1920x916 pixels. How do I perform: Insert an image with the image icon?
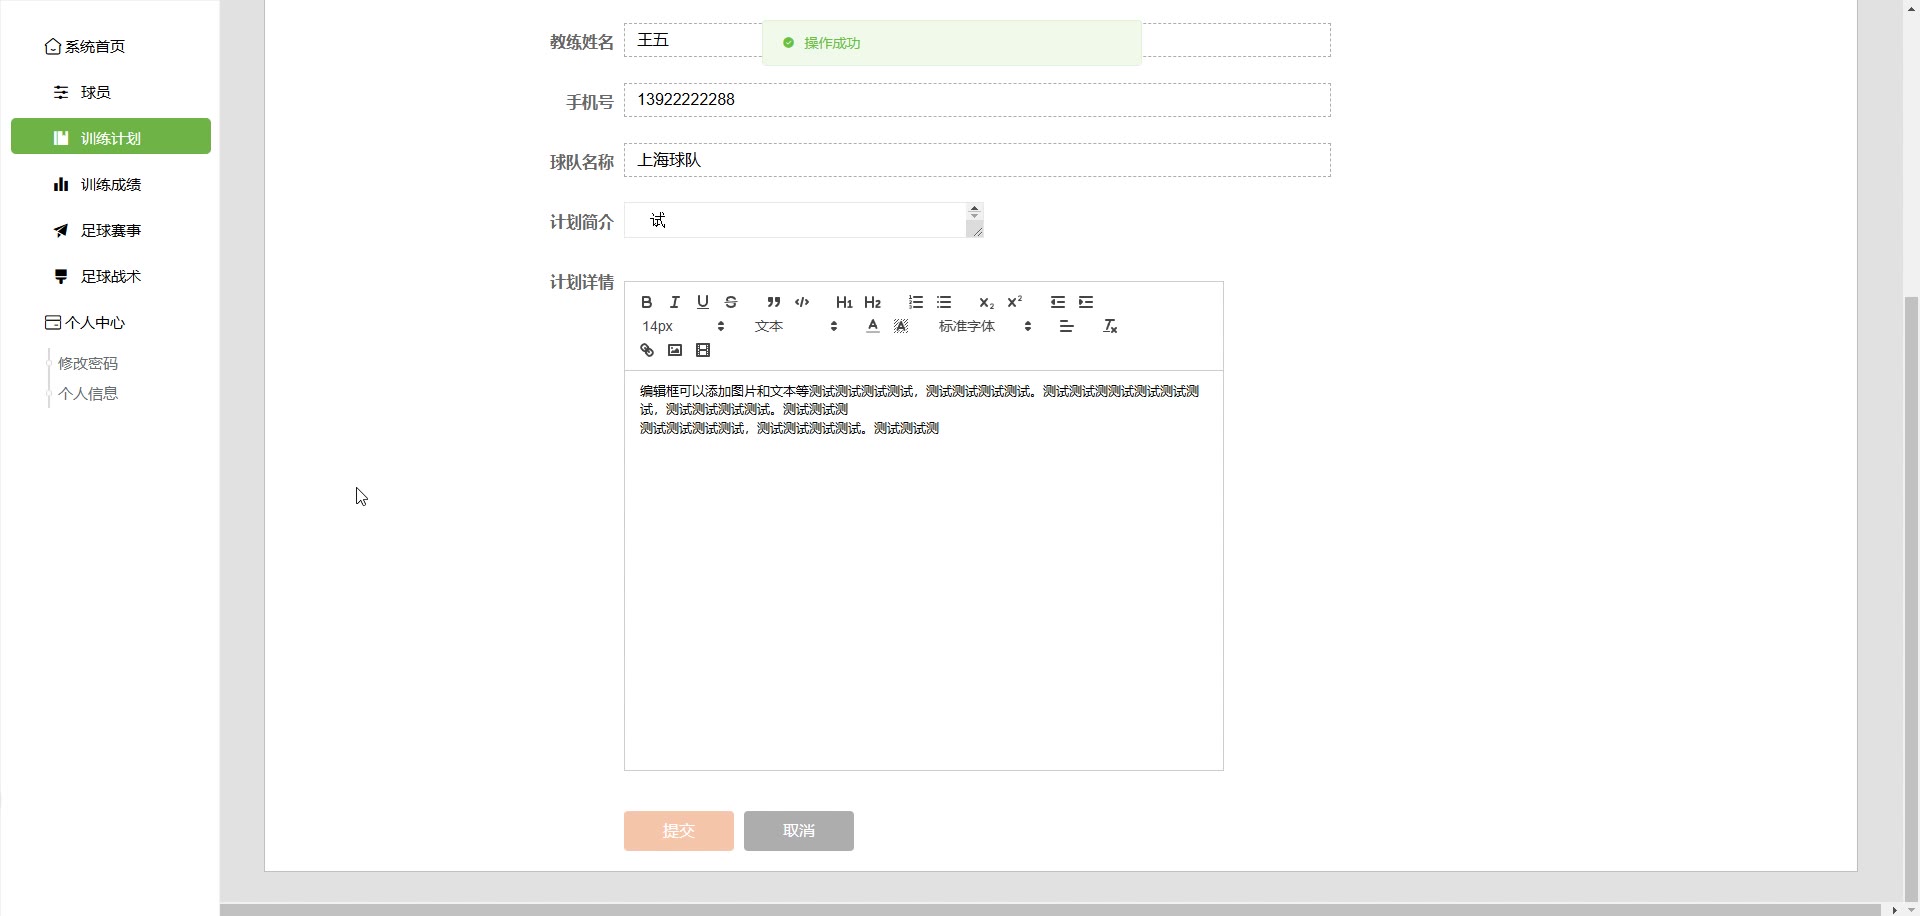(675, 350)
